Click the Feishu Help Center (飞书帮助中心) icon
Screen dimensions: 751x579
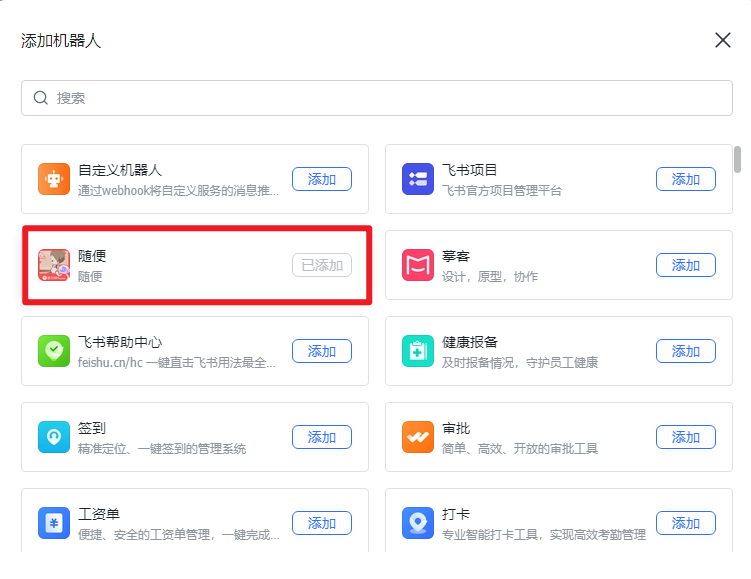pos(54,351)
